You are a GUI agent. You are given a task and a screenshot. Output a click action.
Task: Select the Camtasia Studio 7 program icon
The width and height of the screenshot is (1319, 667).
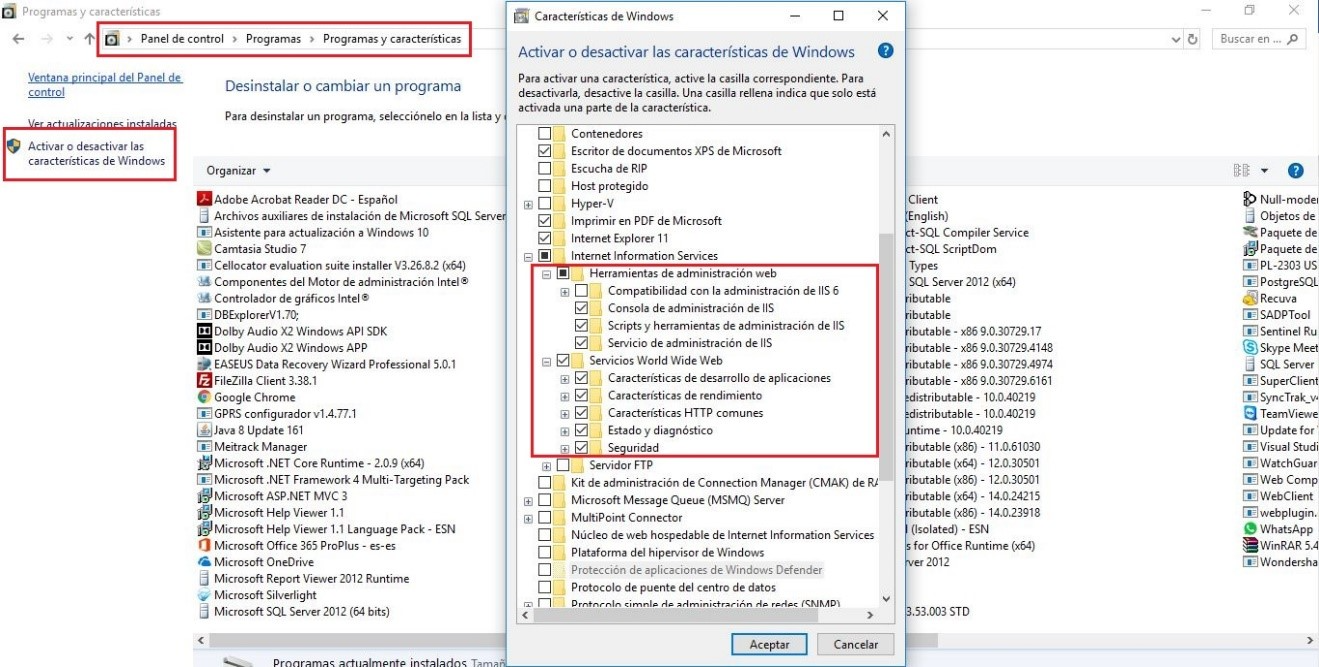(205, 248)
